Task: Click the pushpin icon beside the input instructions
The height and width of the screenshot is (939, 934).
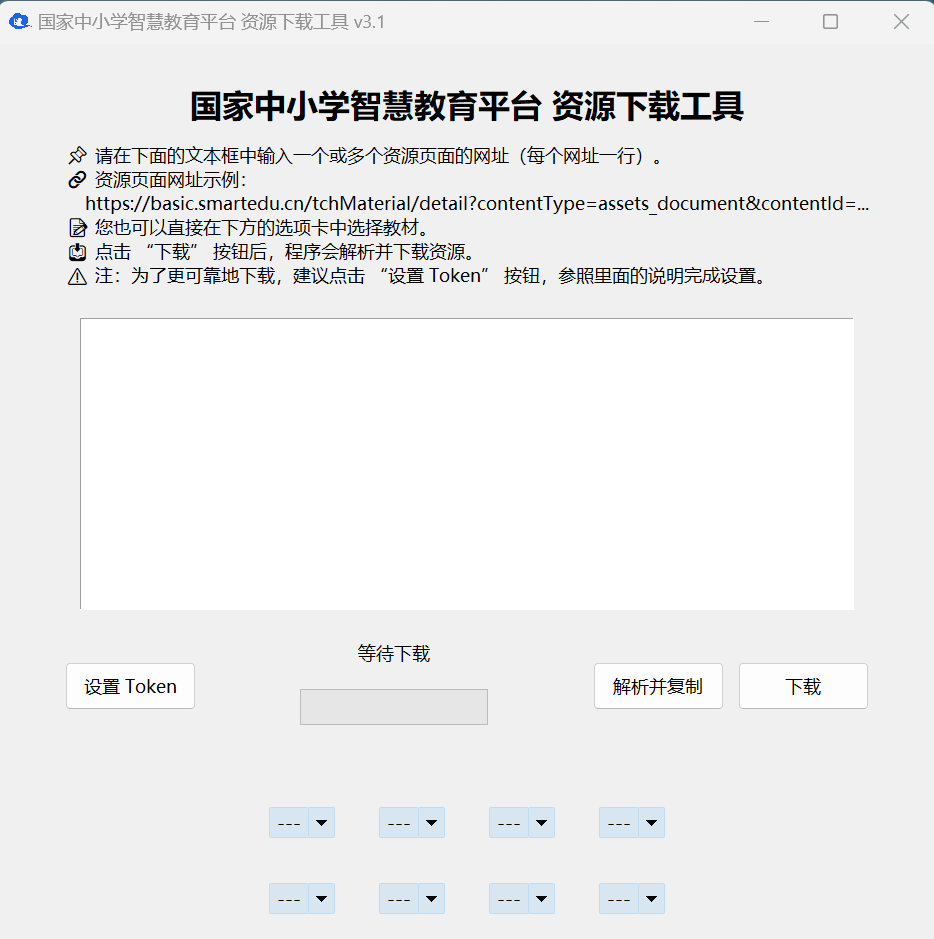Action: (77, 156)
